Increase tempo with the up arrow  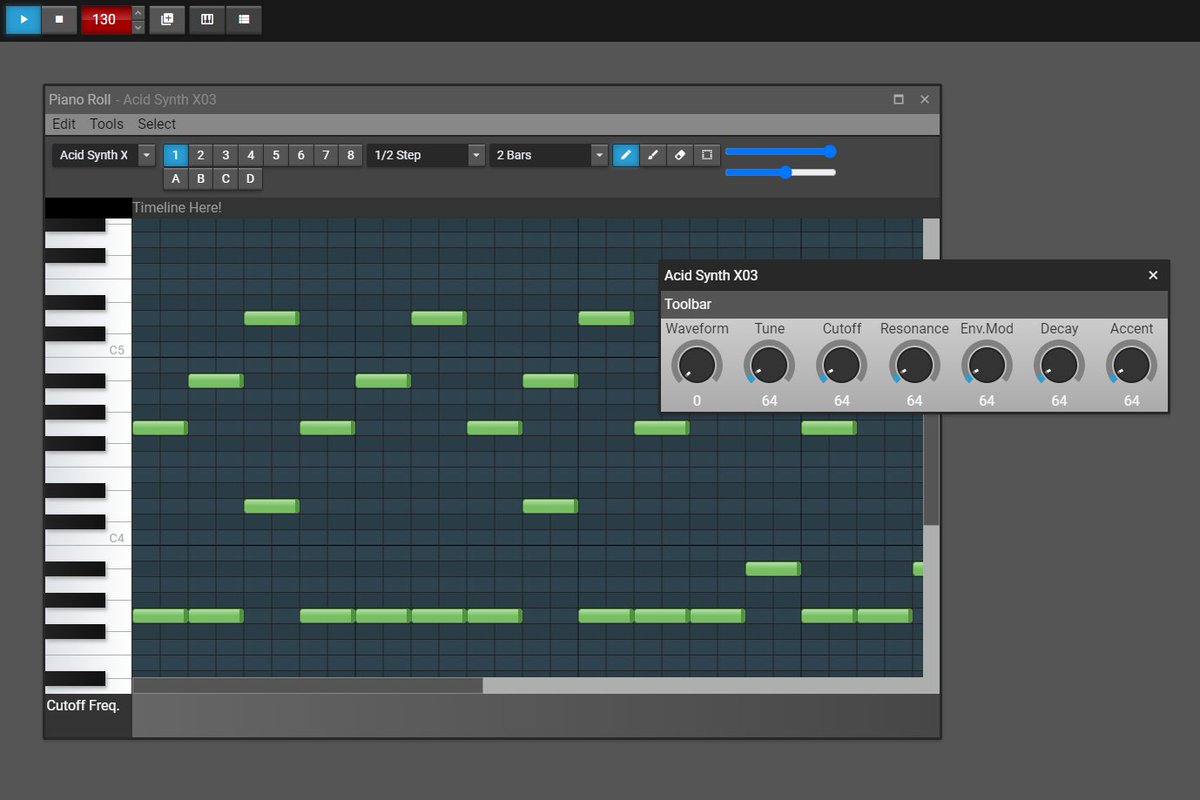coord(138,12)
